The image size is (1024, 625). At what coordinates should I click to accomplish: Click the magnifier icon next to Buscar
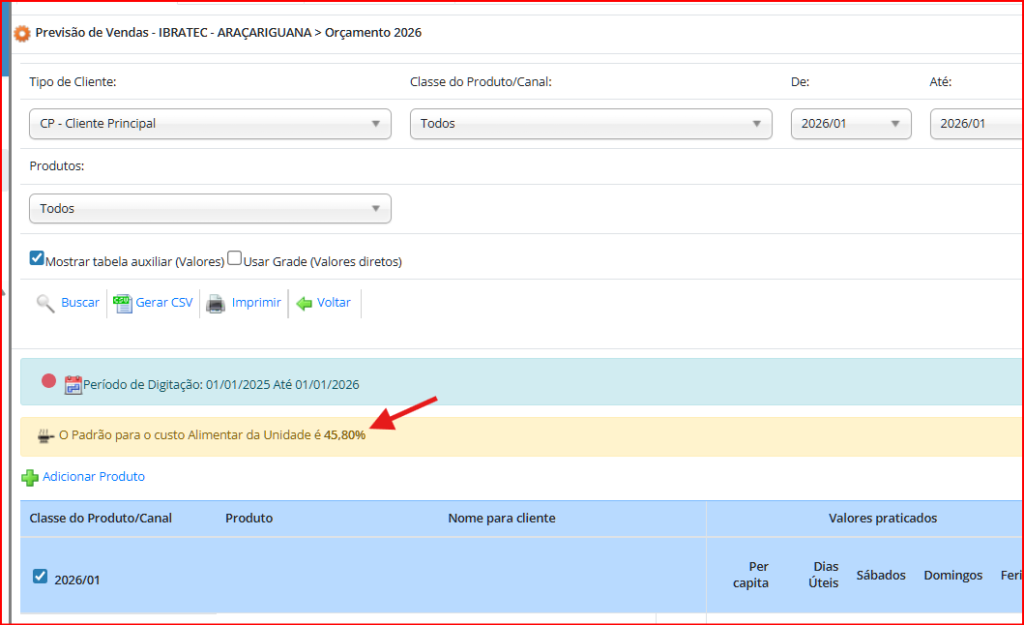click(x=45, y=303)
